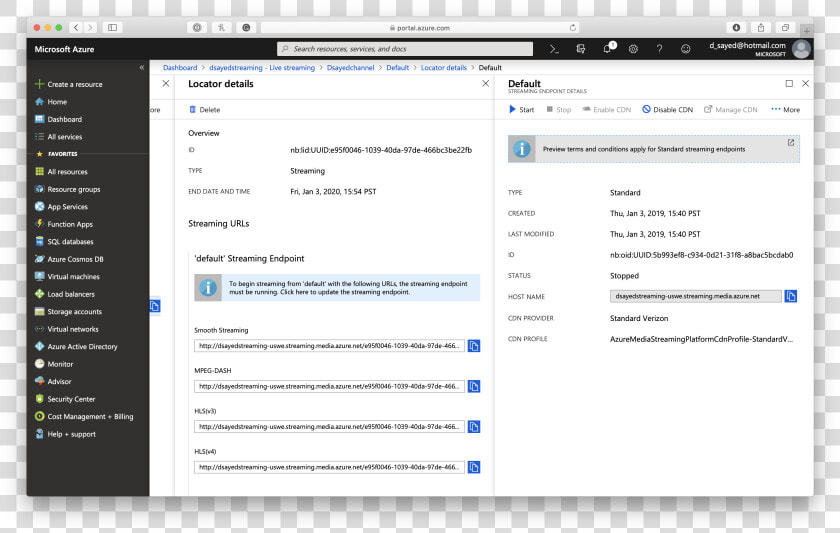The width and height of the screenshot is (840, 533).
Task: Click the Dsayedchannel breadcrumb
Action: (x=350, y=67)
